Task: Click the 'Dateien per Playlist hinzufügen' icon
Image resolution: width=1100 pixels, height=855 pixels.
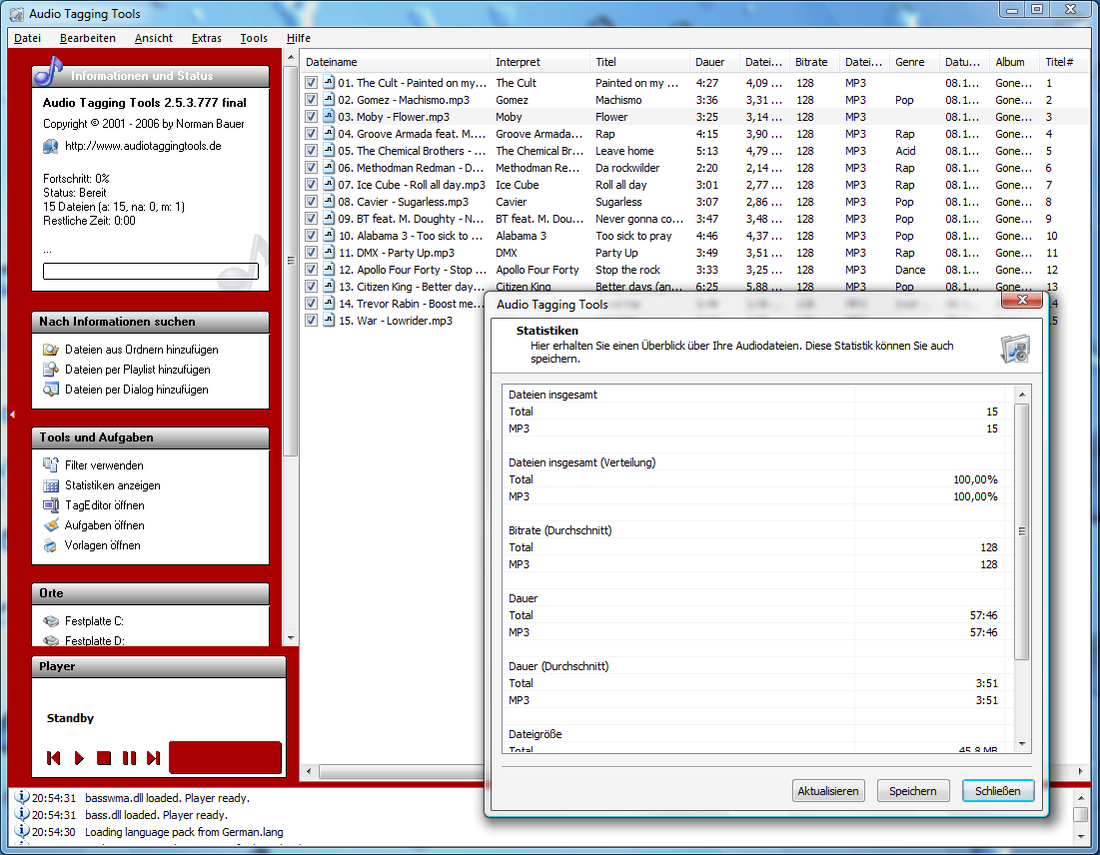Action: pos(51,370)
